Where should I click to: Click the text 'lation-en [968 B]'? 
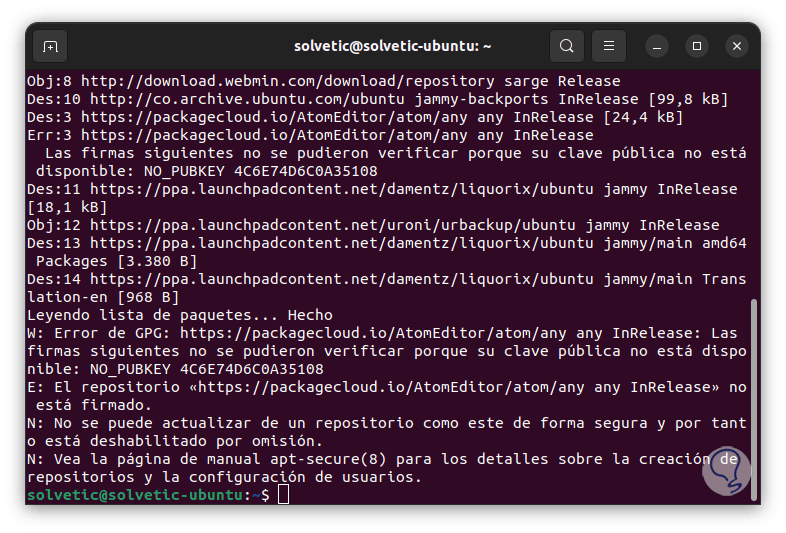click(103, 297)
